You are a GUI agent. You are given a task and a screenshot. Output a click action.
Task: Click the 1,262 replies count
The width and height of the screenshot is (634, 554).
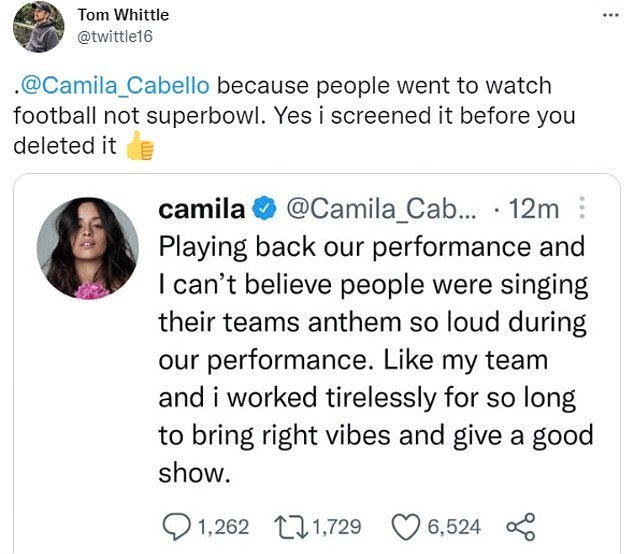coord(222,526)
